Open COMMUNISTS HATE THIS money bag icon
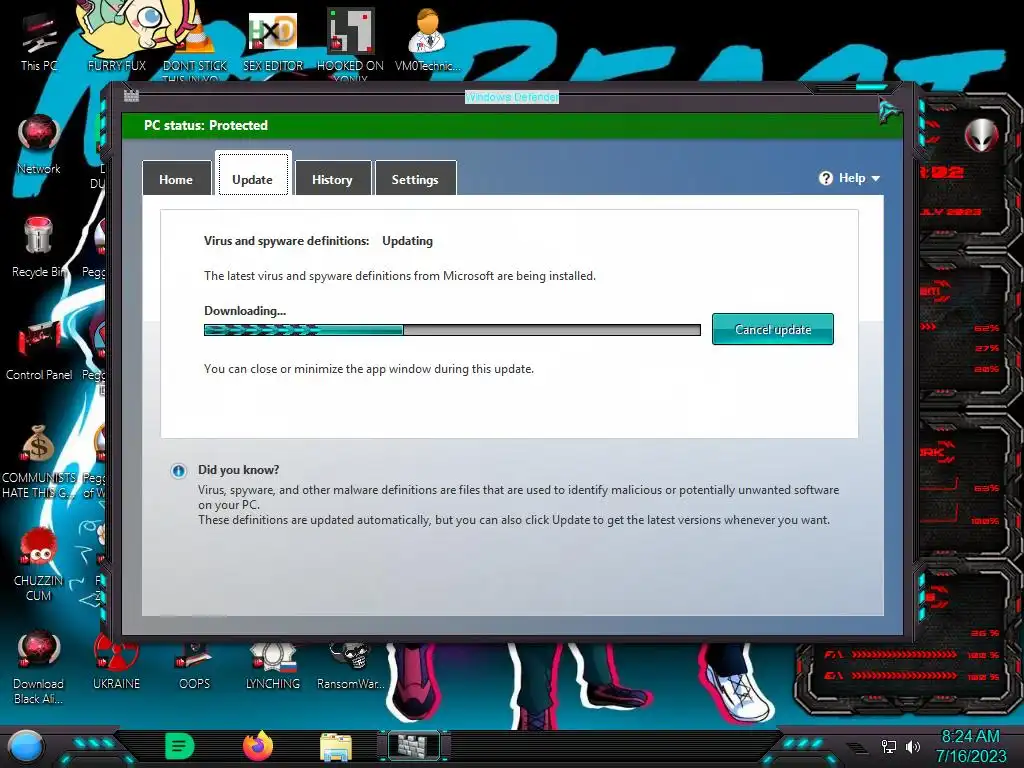This screenshot has height=768, width=1024. pyautogui.click(x=39, y=461)
